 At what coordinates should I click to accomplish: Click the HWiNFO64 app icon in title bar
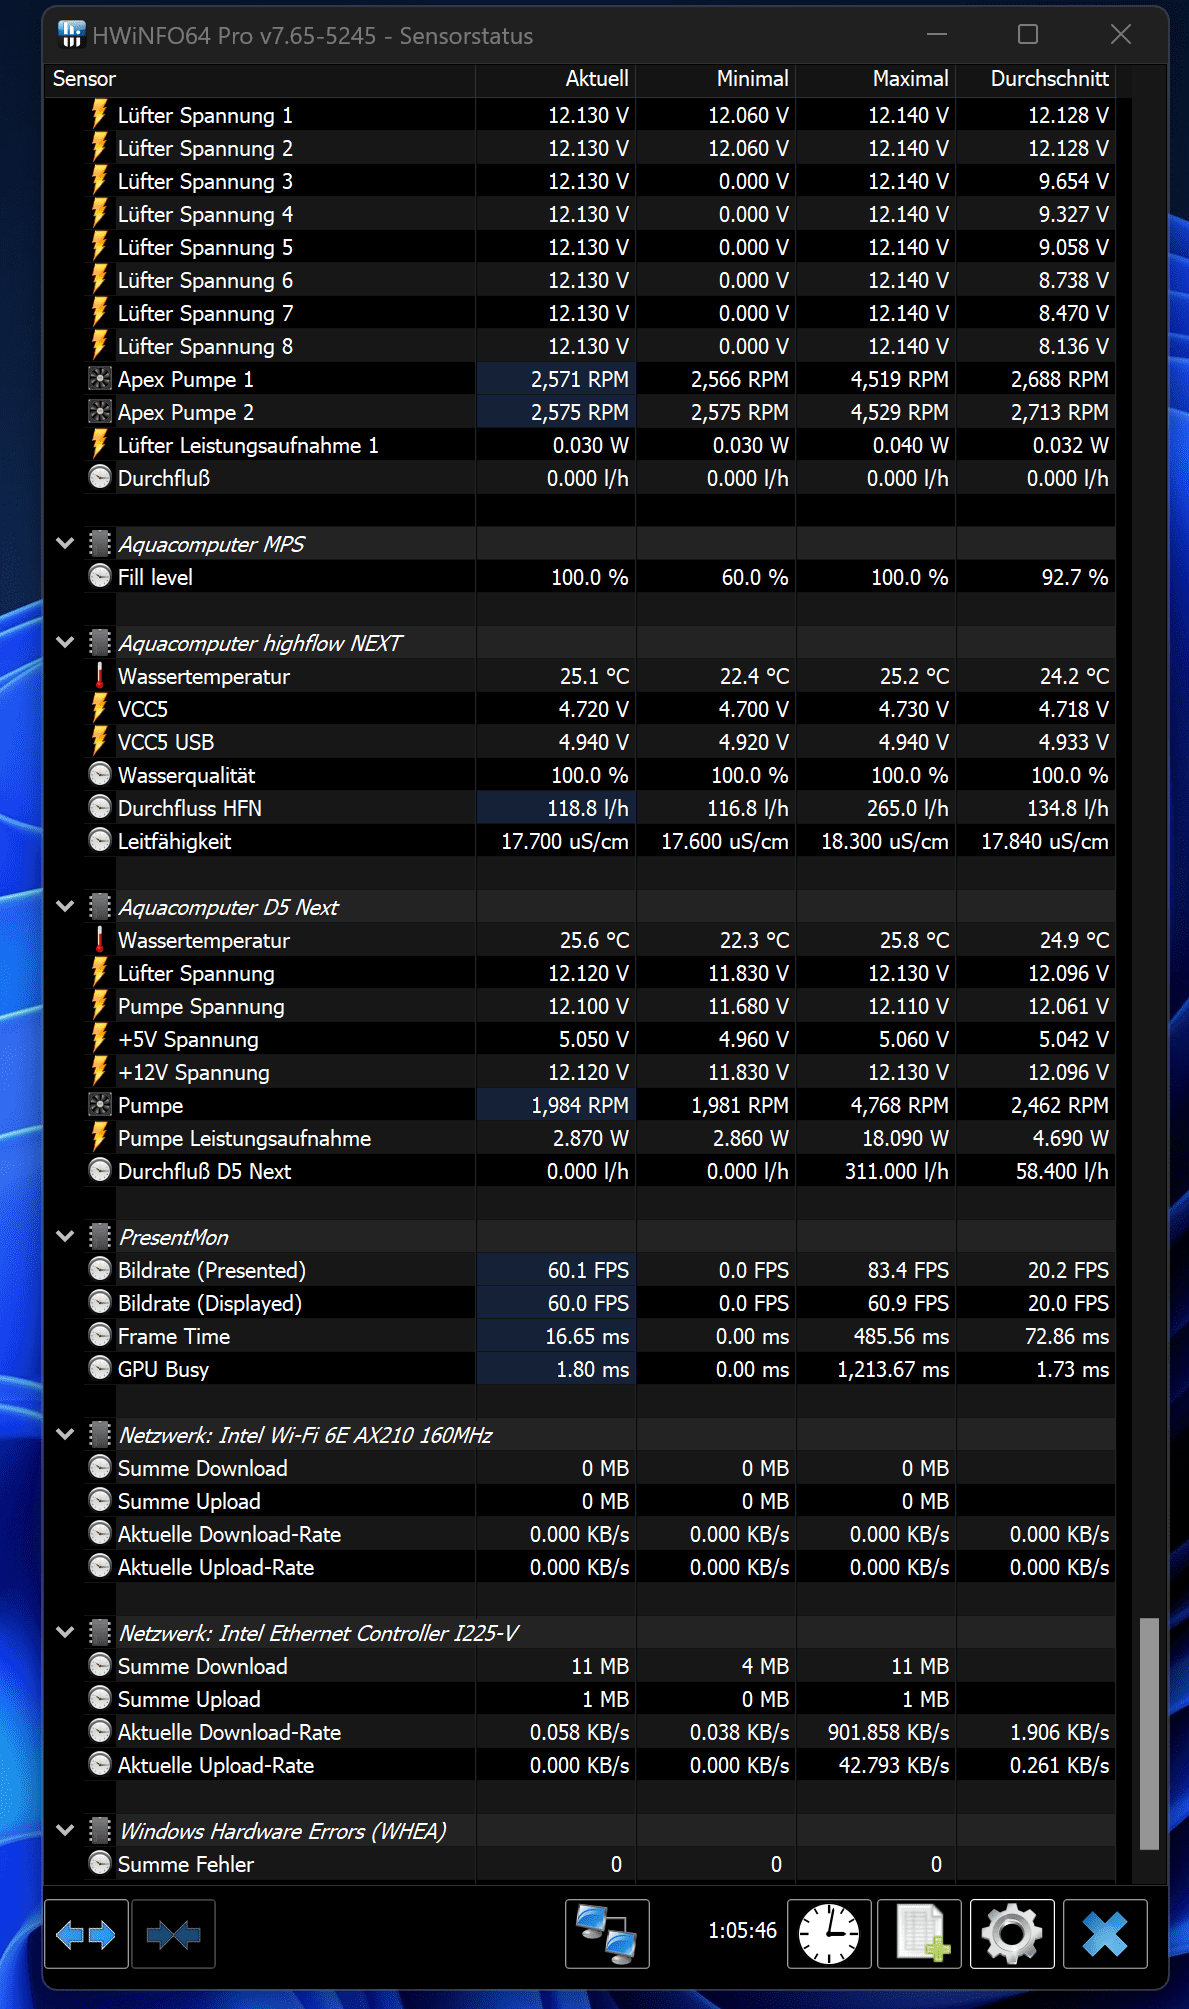(71, 35)
